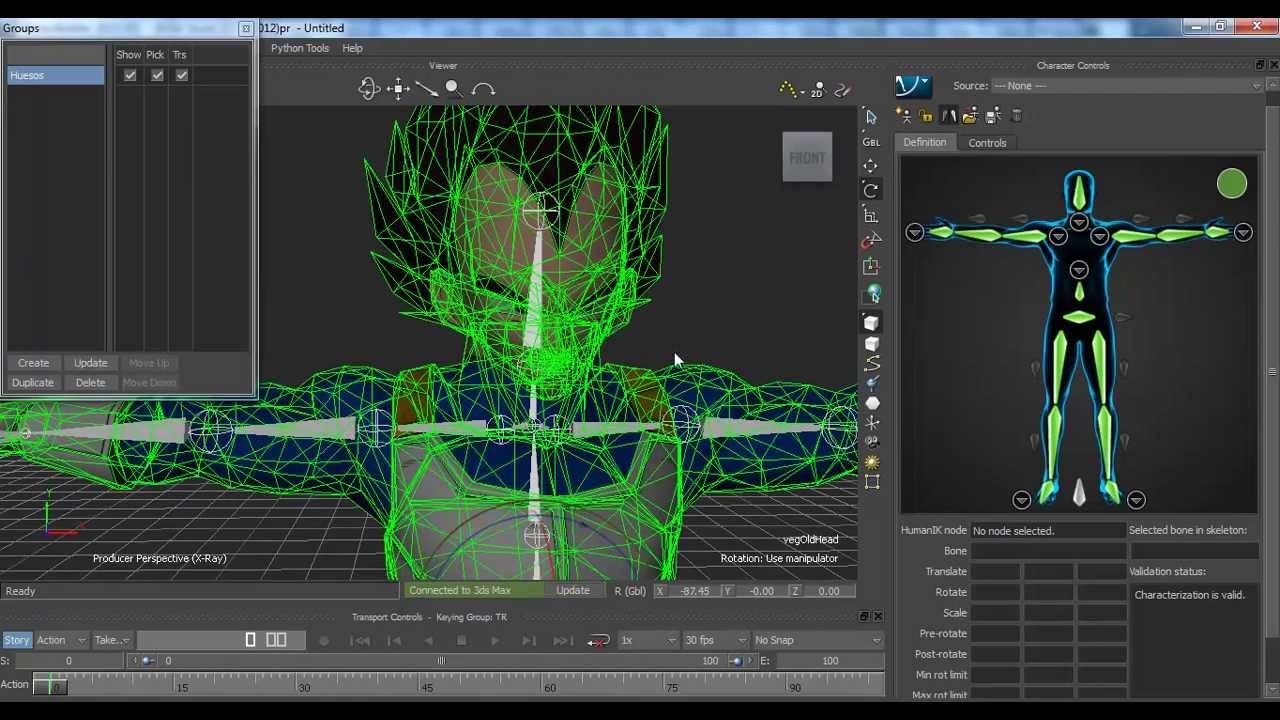Click the green characterization status circle
1280x720 pixels.
[1232, 184]
